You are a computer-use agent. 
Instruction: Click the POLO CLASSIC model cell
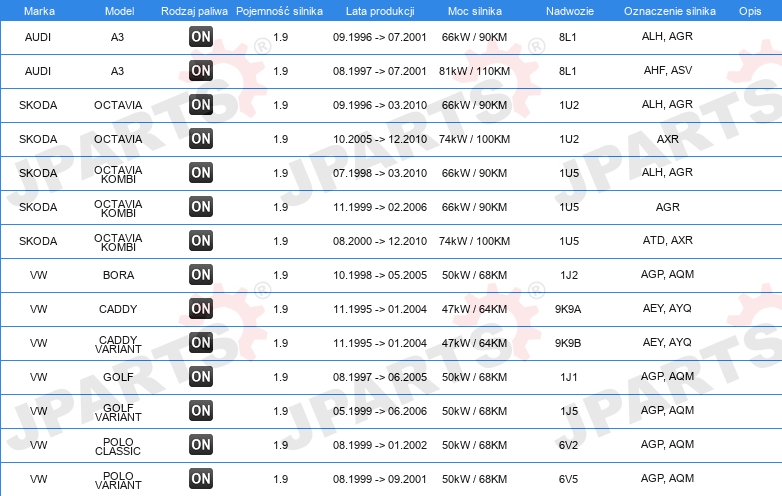(118, 446)
